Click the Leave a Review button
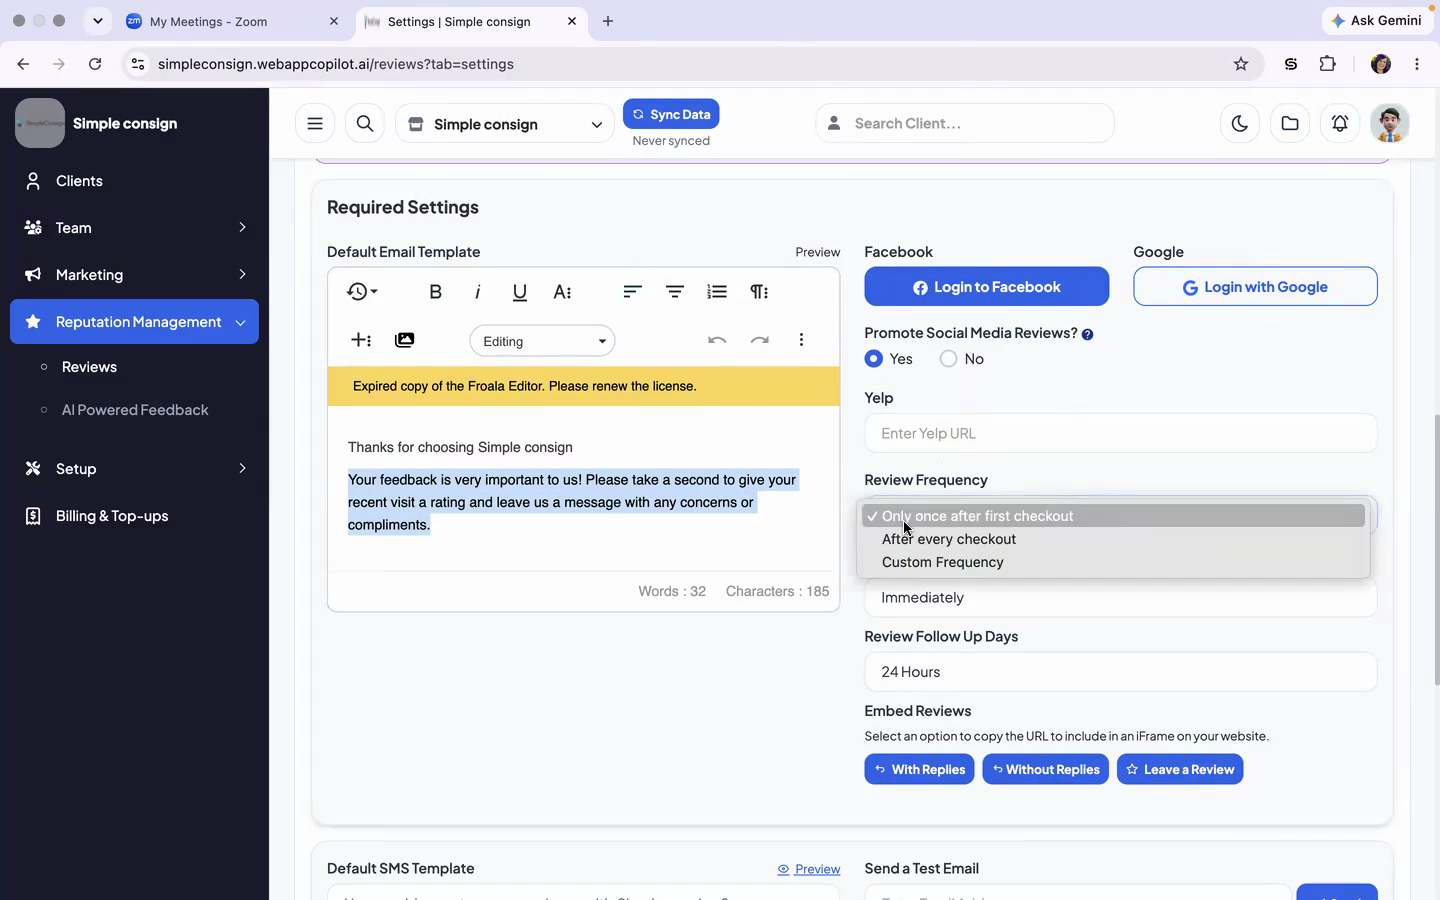 1180,769
